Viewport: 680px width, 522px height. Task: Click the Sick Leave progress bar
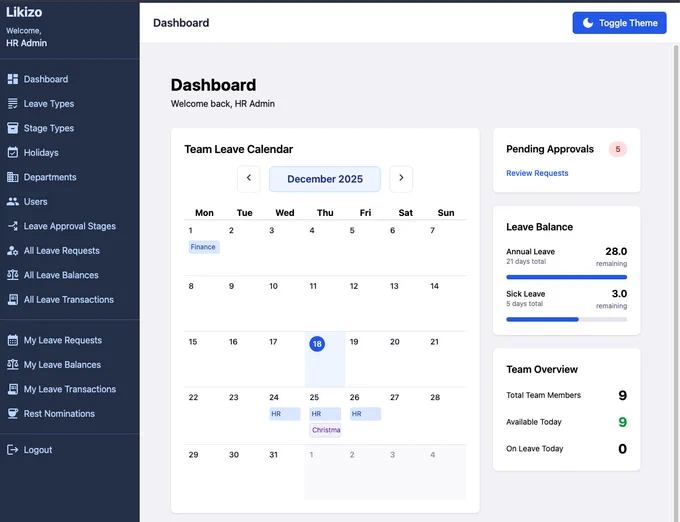[x=566, y=320]
